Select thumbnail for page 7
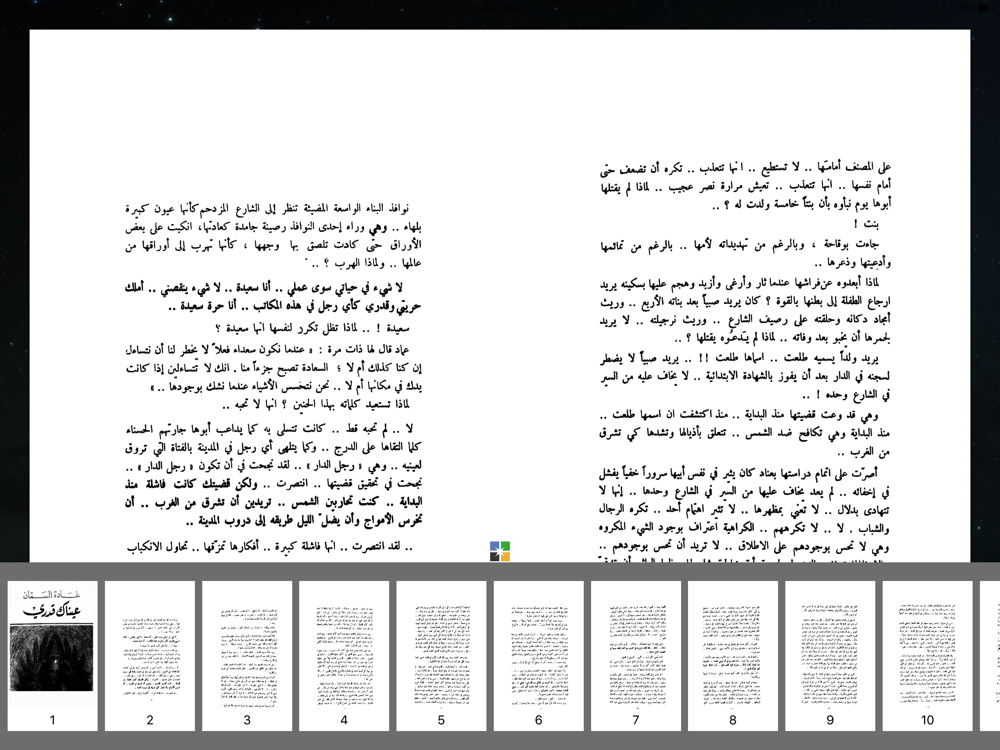Image resolution: width=1000 pixels, height=750 pixels. pos(636,656)
